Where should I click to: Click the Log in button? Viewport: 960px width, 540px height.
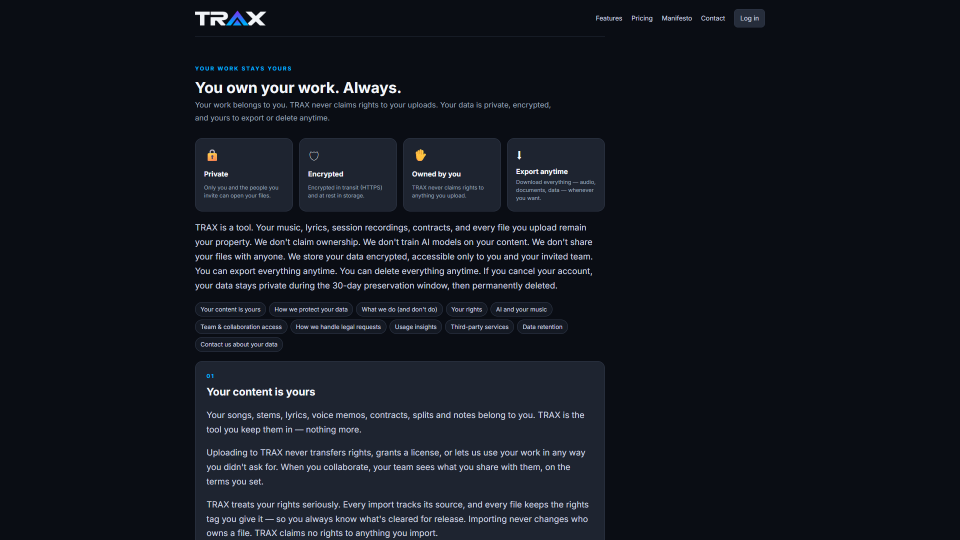749,18
